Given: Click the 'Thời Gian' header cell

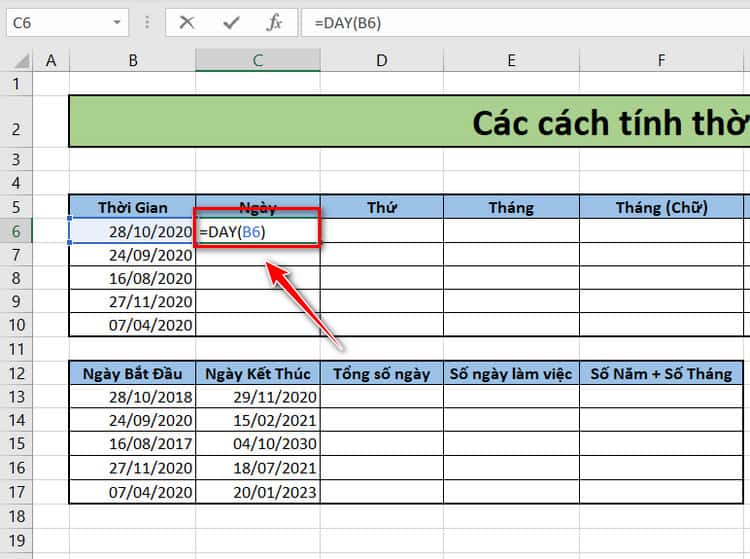Looking at the screenshot, I should (132, 208).
